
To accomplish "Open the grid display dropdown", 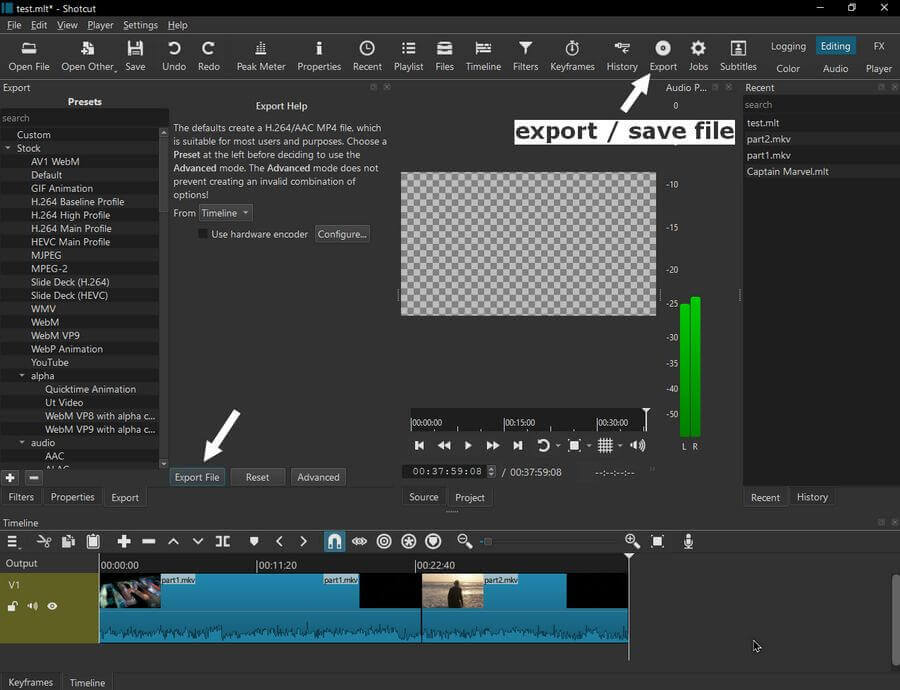I will [620, 446].
